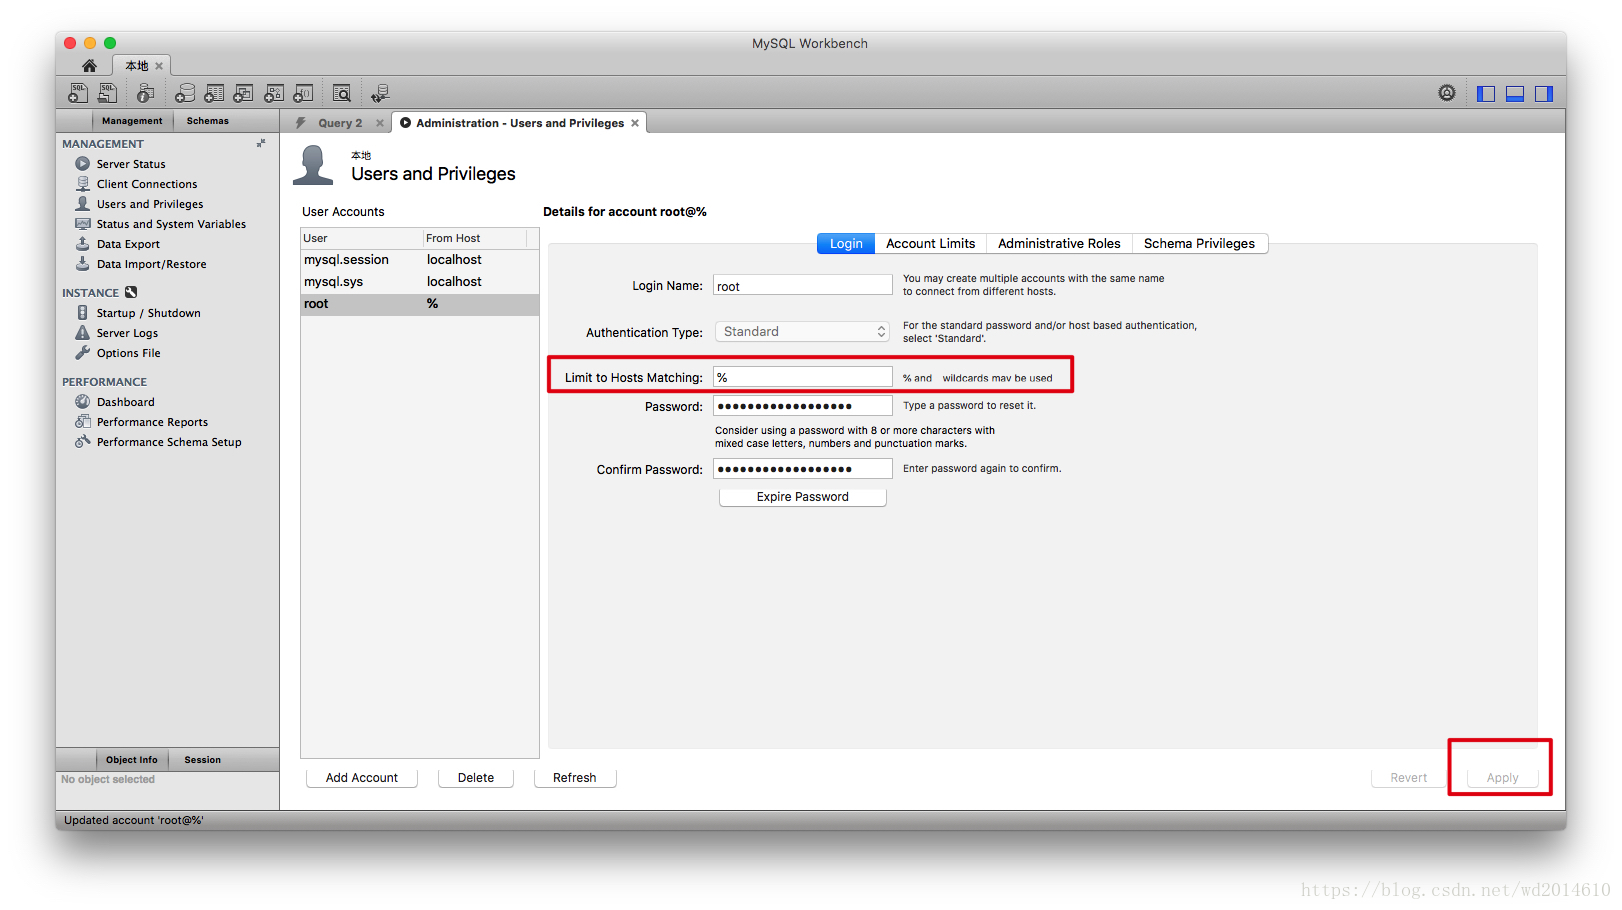1622x910 pixels.
Task: Open Users and Privileges in sidebar
Action: (x=150, y=204)
